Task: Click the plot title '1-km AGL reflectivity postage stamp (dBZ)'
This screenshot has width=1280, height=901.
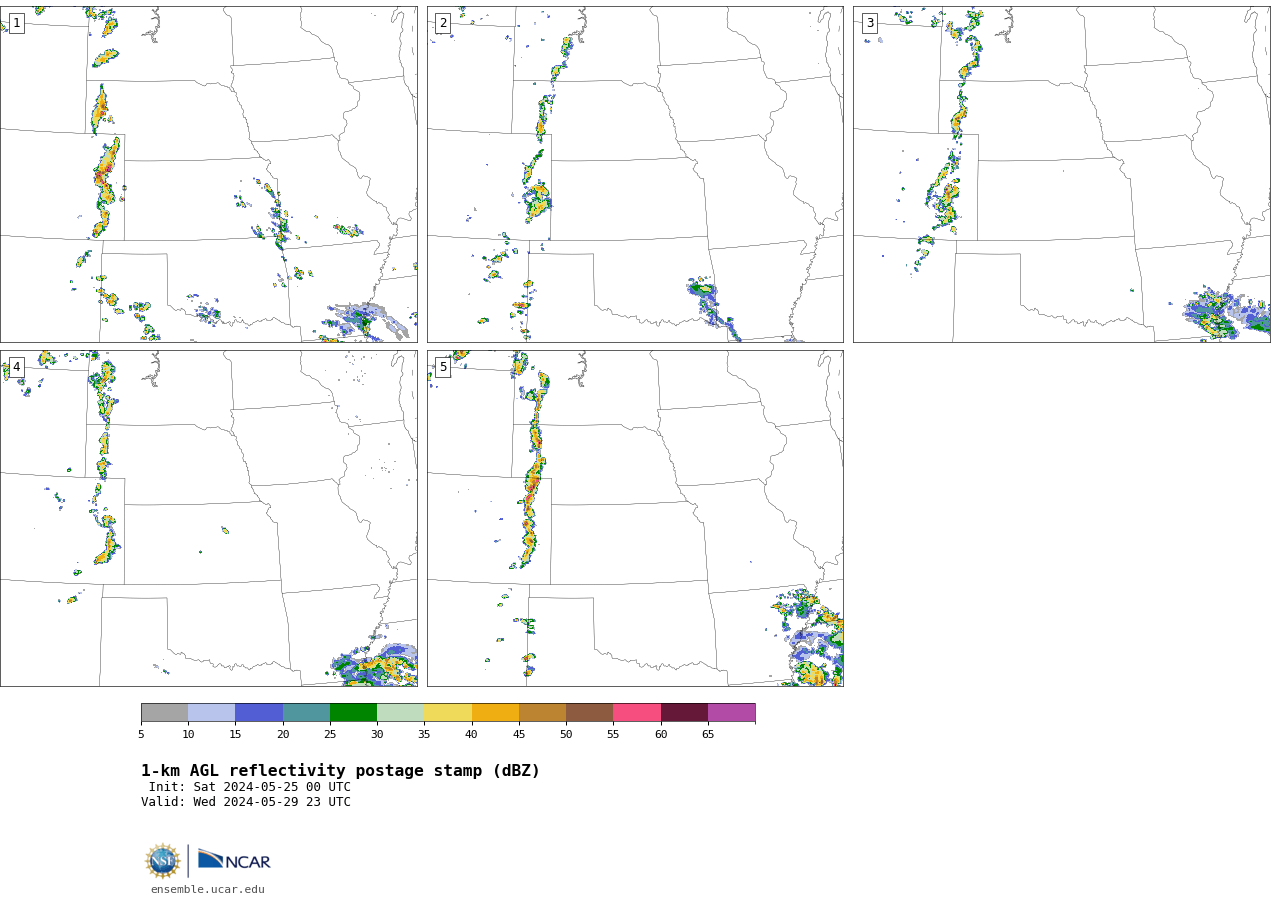Action: point(340,771)
